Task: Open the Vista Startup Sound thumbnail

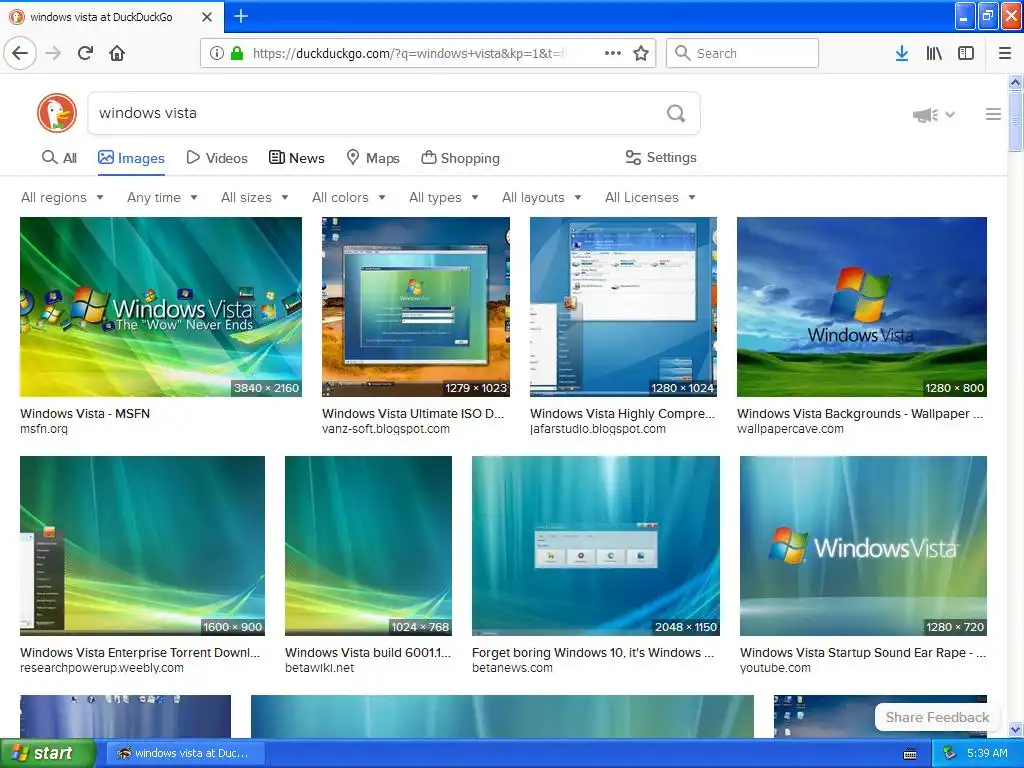Action: (863, 546)
